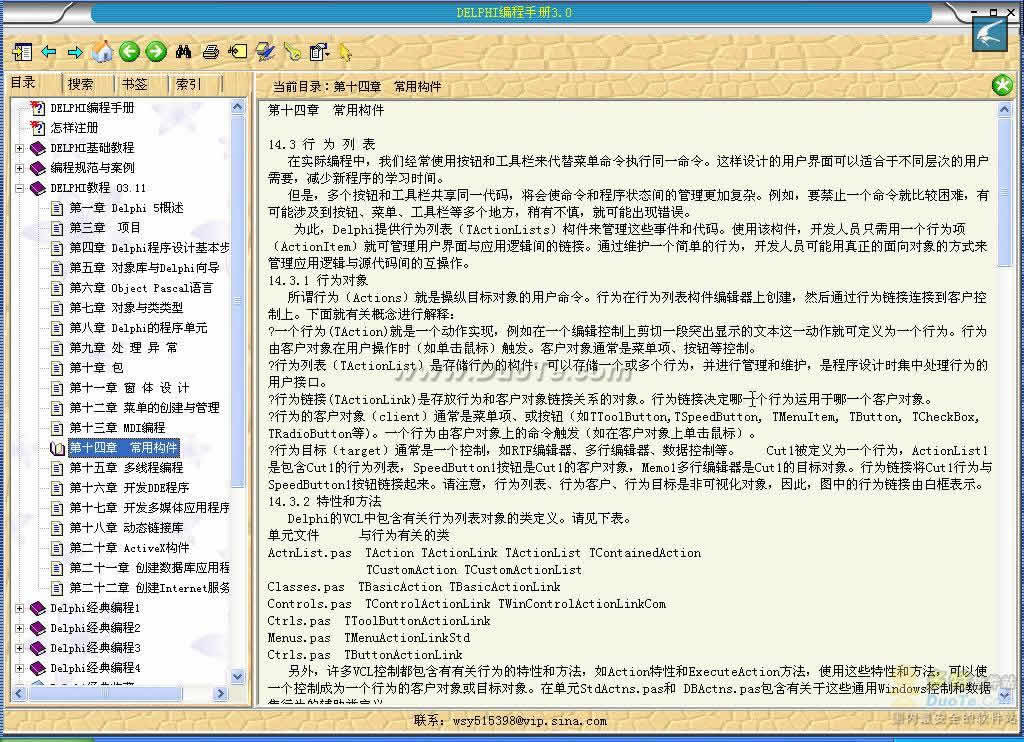
Task: Click the green star icon beside the current-directory bar
Action: pyautogui.click(x=1002, y=85)
